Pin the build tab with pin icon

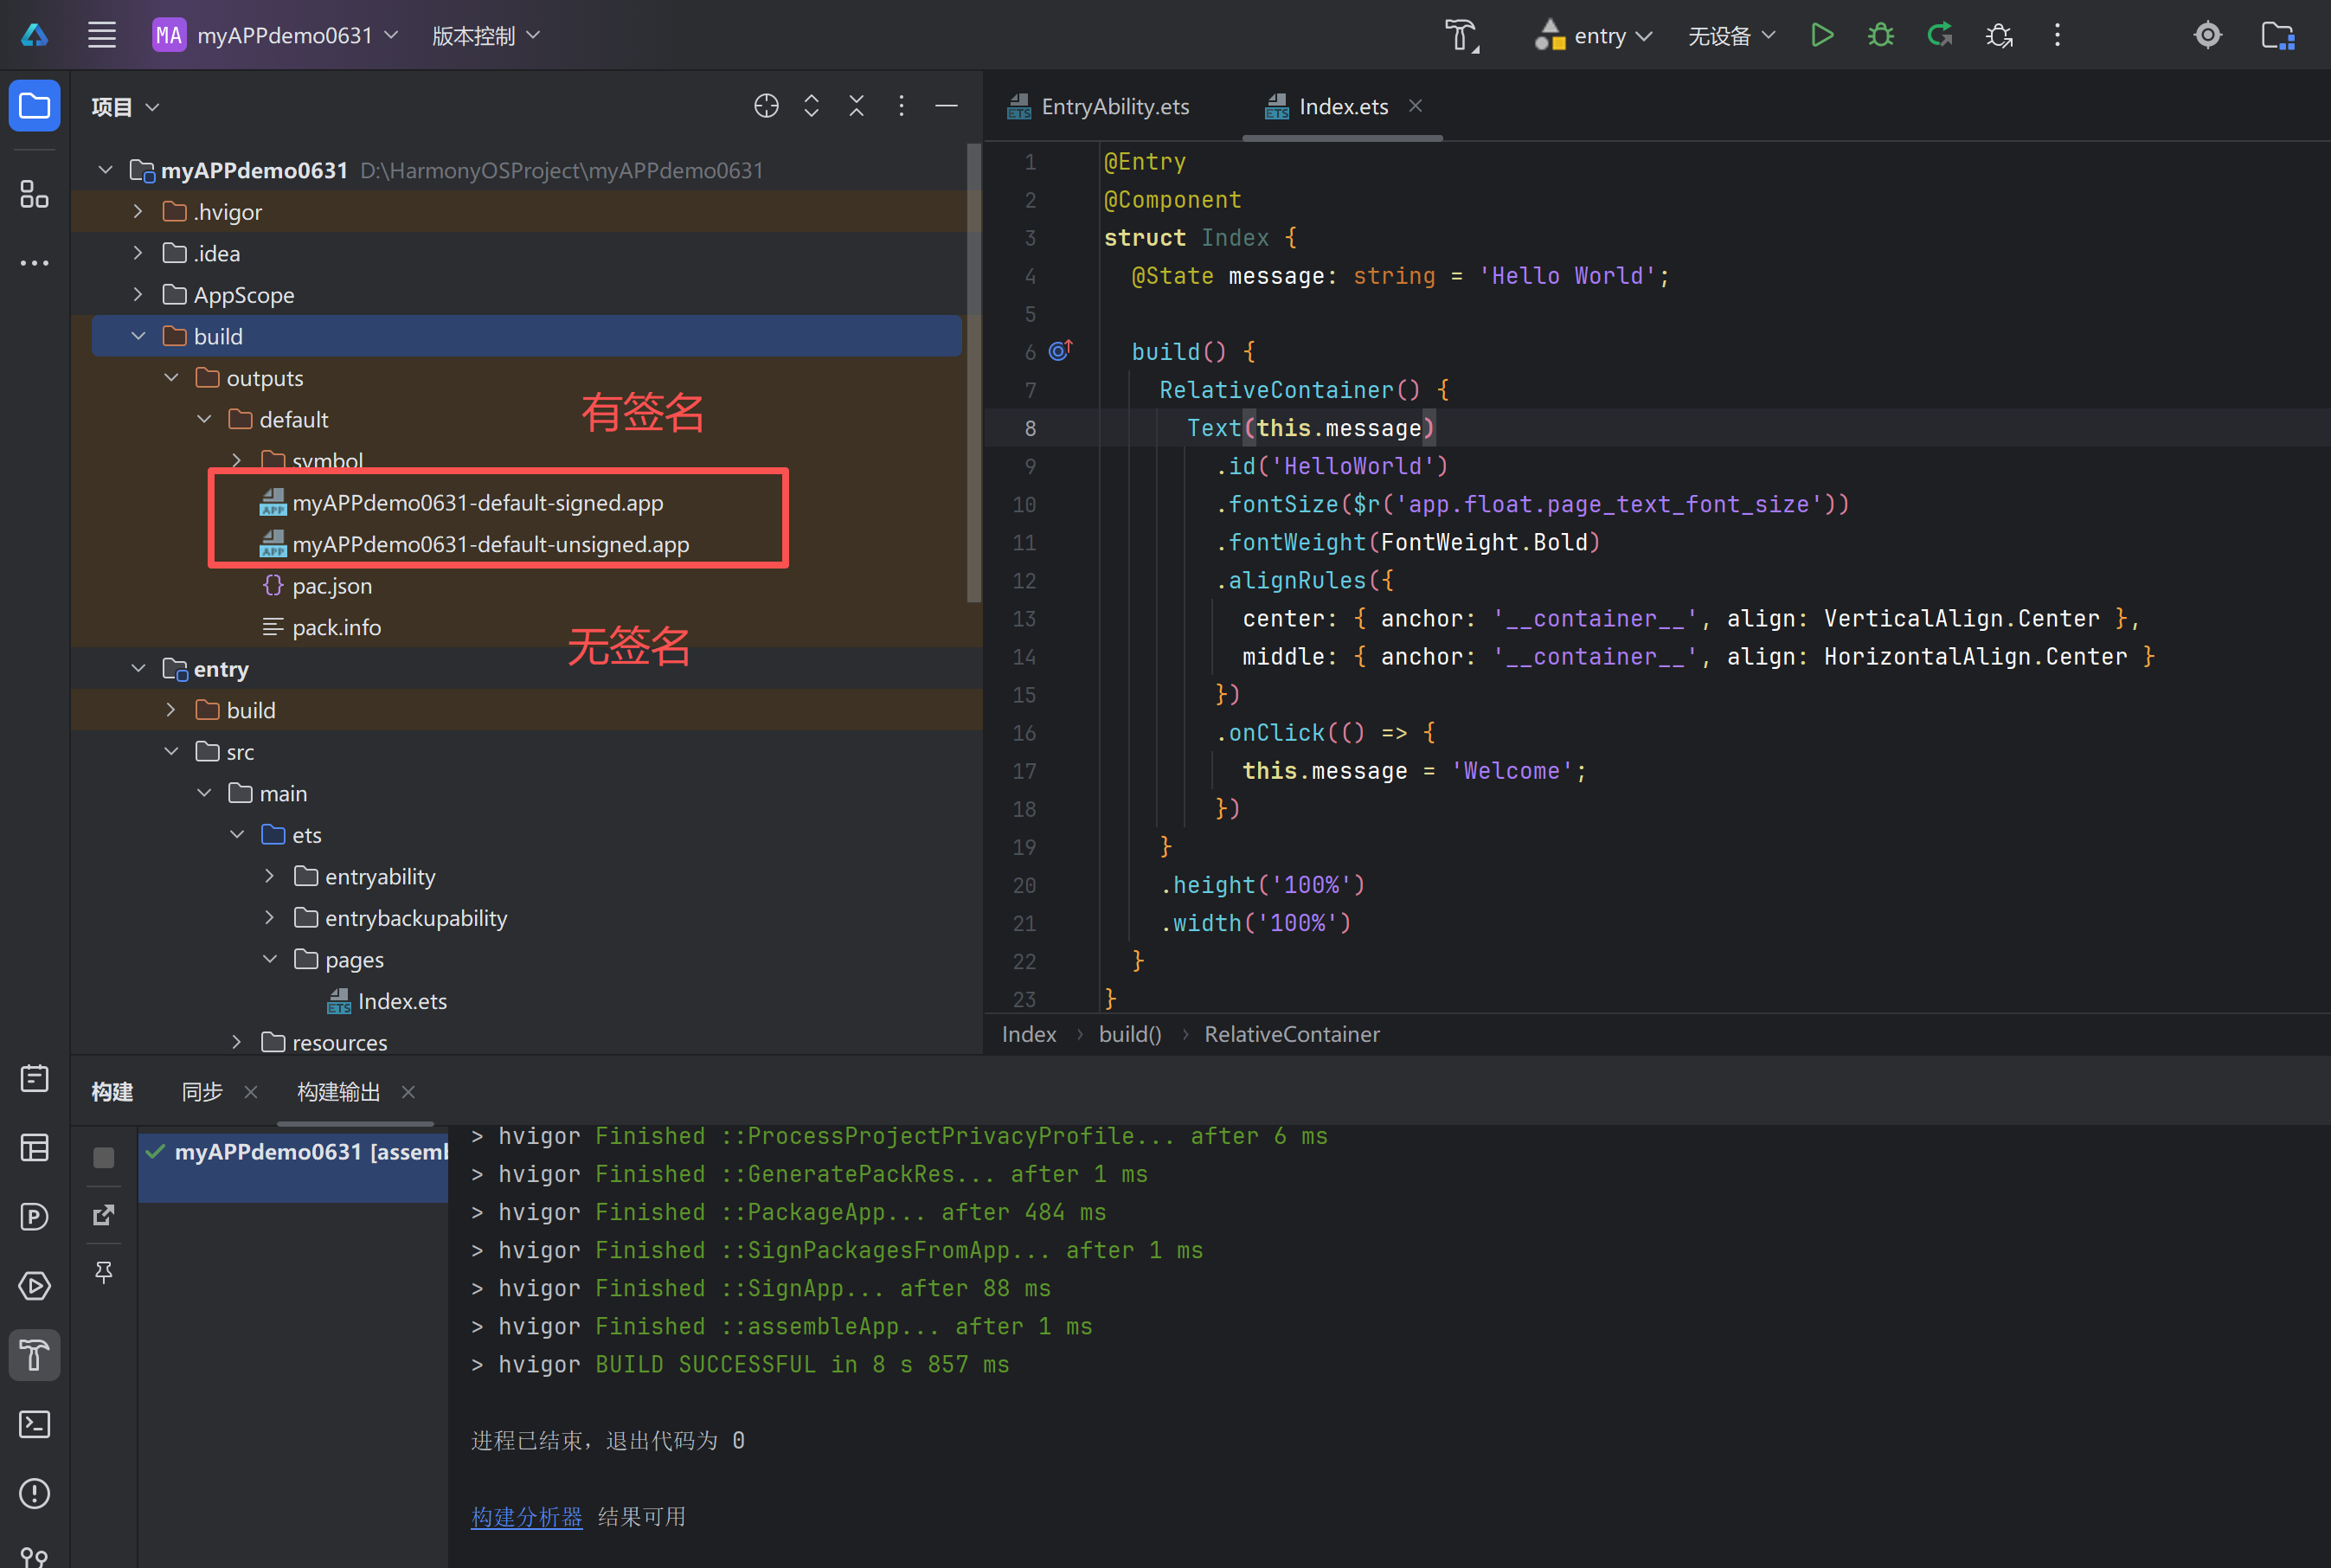pyautogui.click(x=104, y=1272)
